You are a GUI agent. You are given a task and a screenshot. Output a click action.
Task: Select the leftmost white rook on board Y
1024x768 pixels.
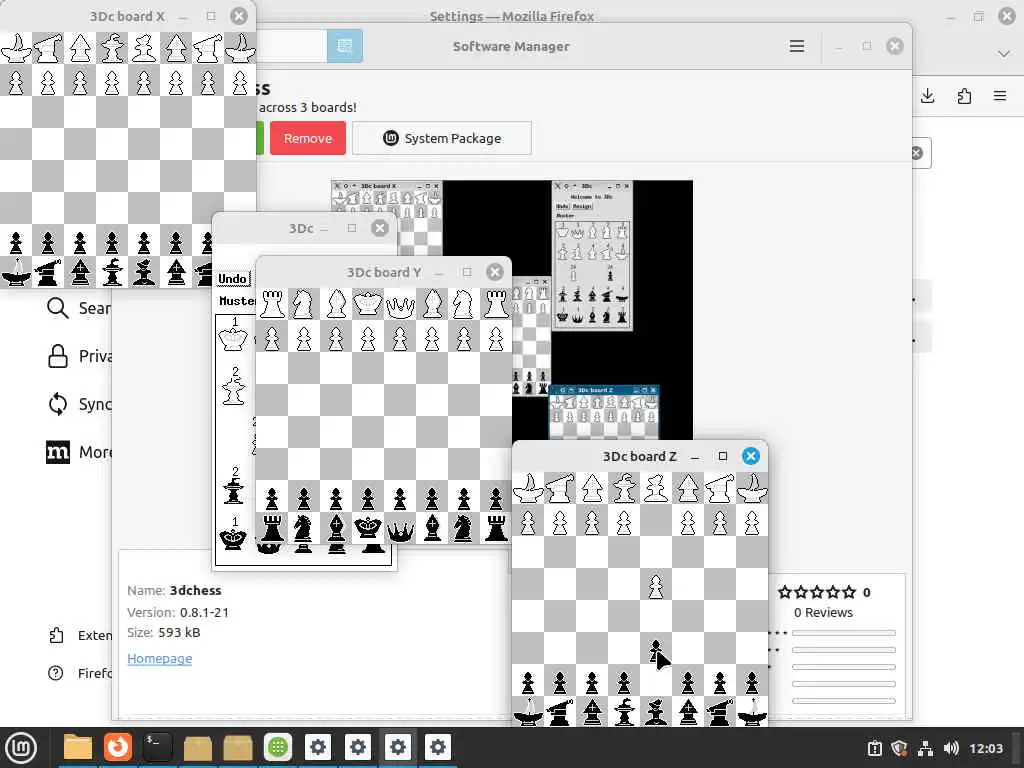point(272,304)
